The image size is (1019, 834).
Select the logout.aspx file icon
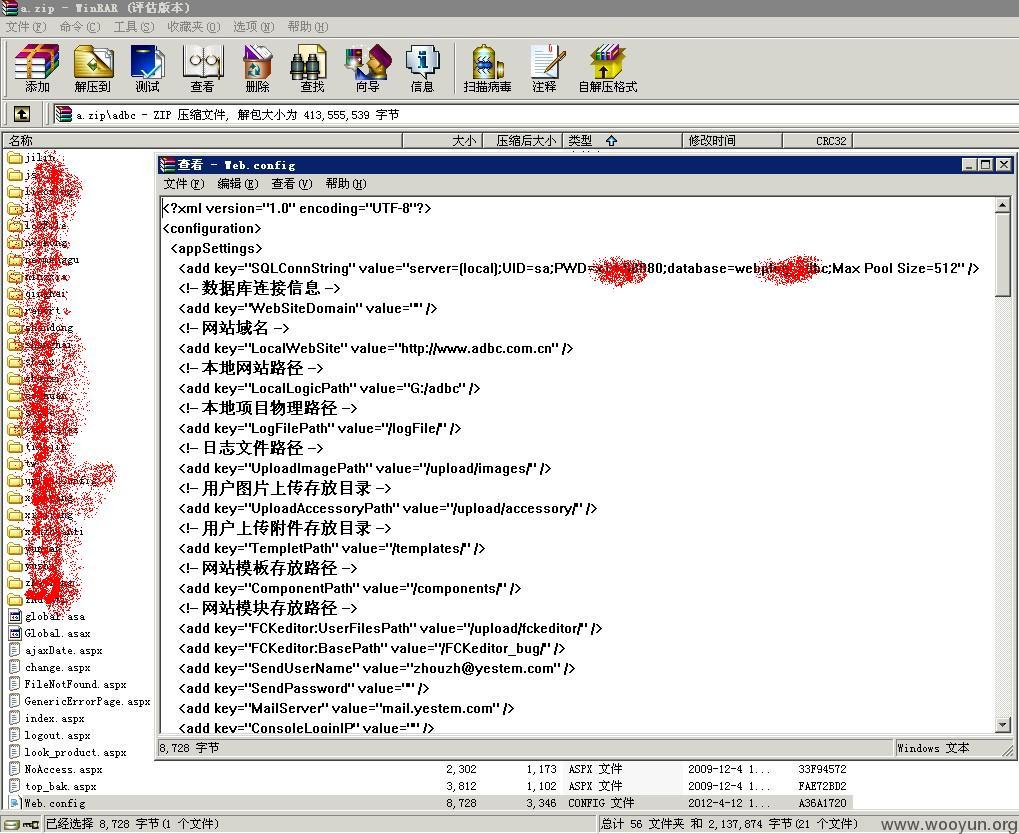tap(15, 735)
